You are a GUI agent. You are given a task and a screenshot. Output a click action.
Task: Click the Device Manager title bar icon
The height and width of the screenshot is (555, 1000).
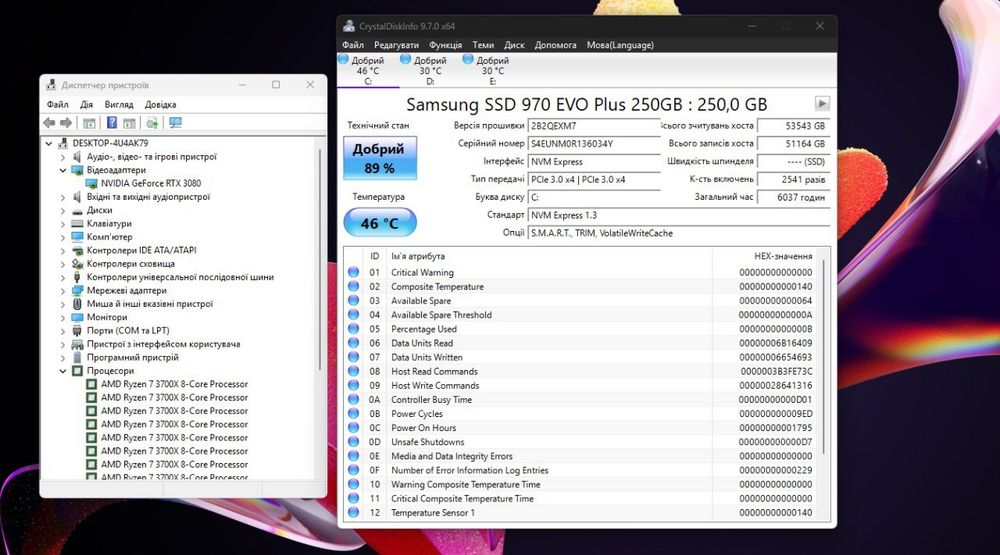click(x=51, y=85)
